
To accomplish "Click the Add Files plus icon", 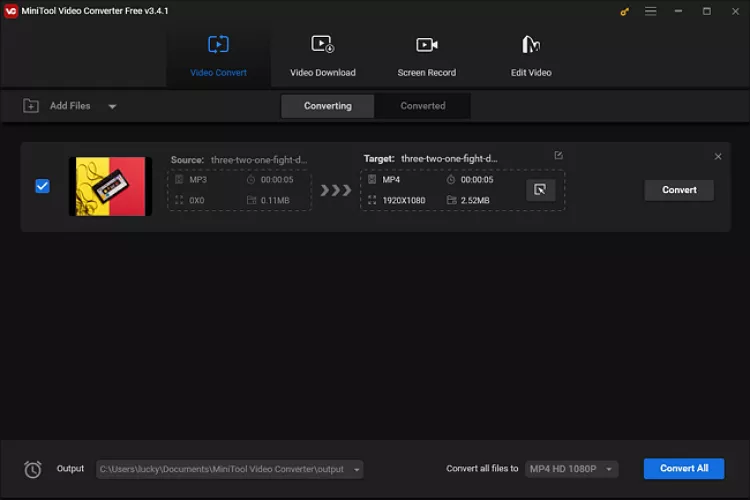I will [x=31, y=106].
